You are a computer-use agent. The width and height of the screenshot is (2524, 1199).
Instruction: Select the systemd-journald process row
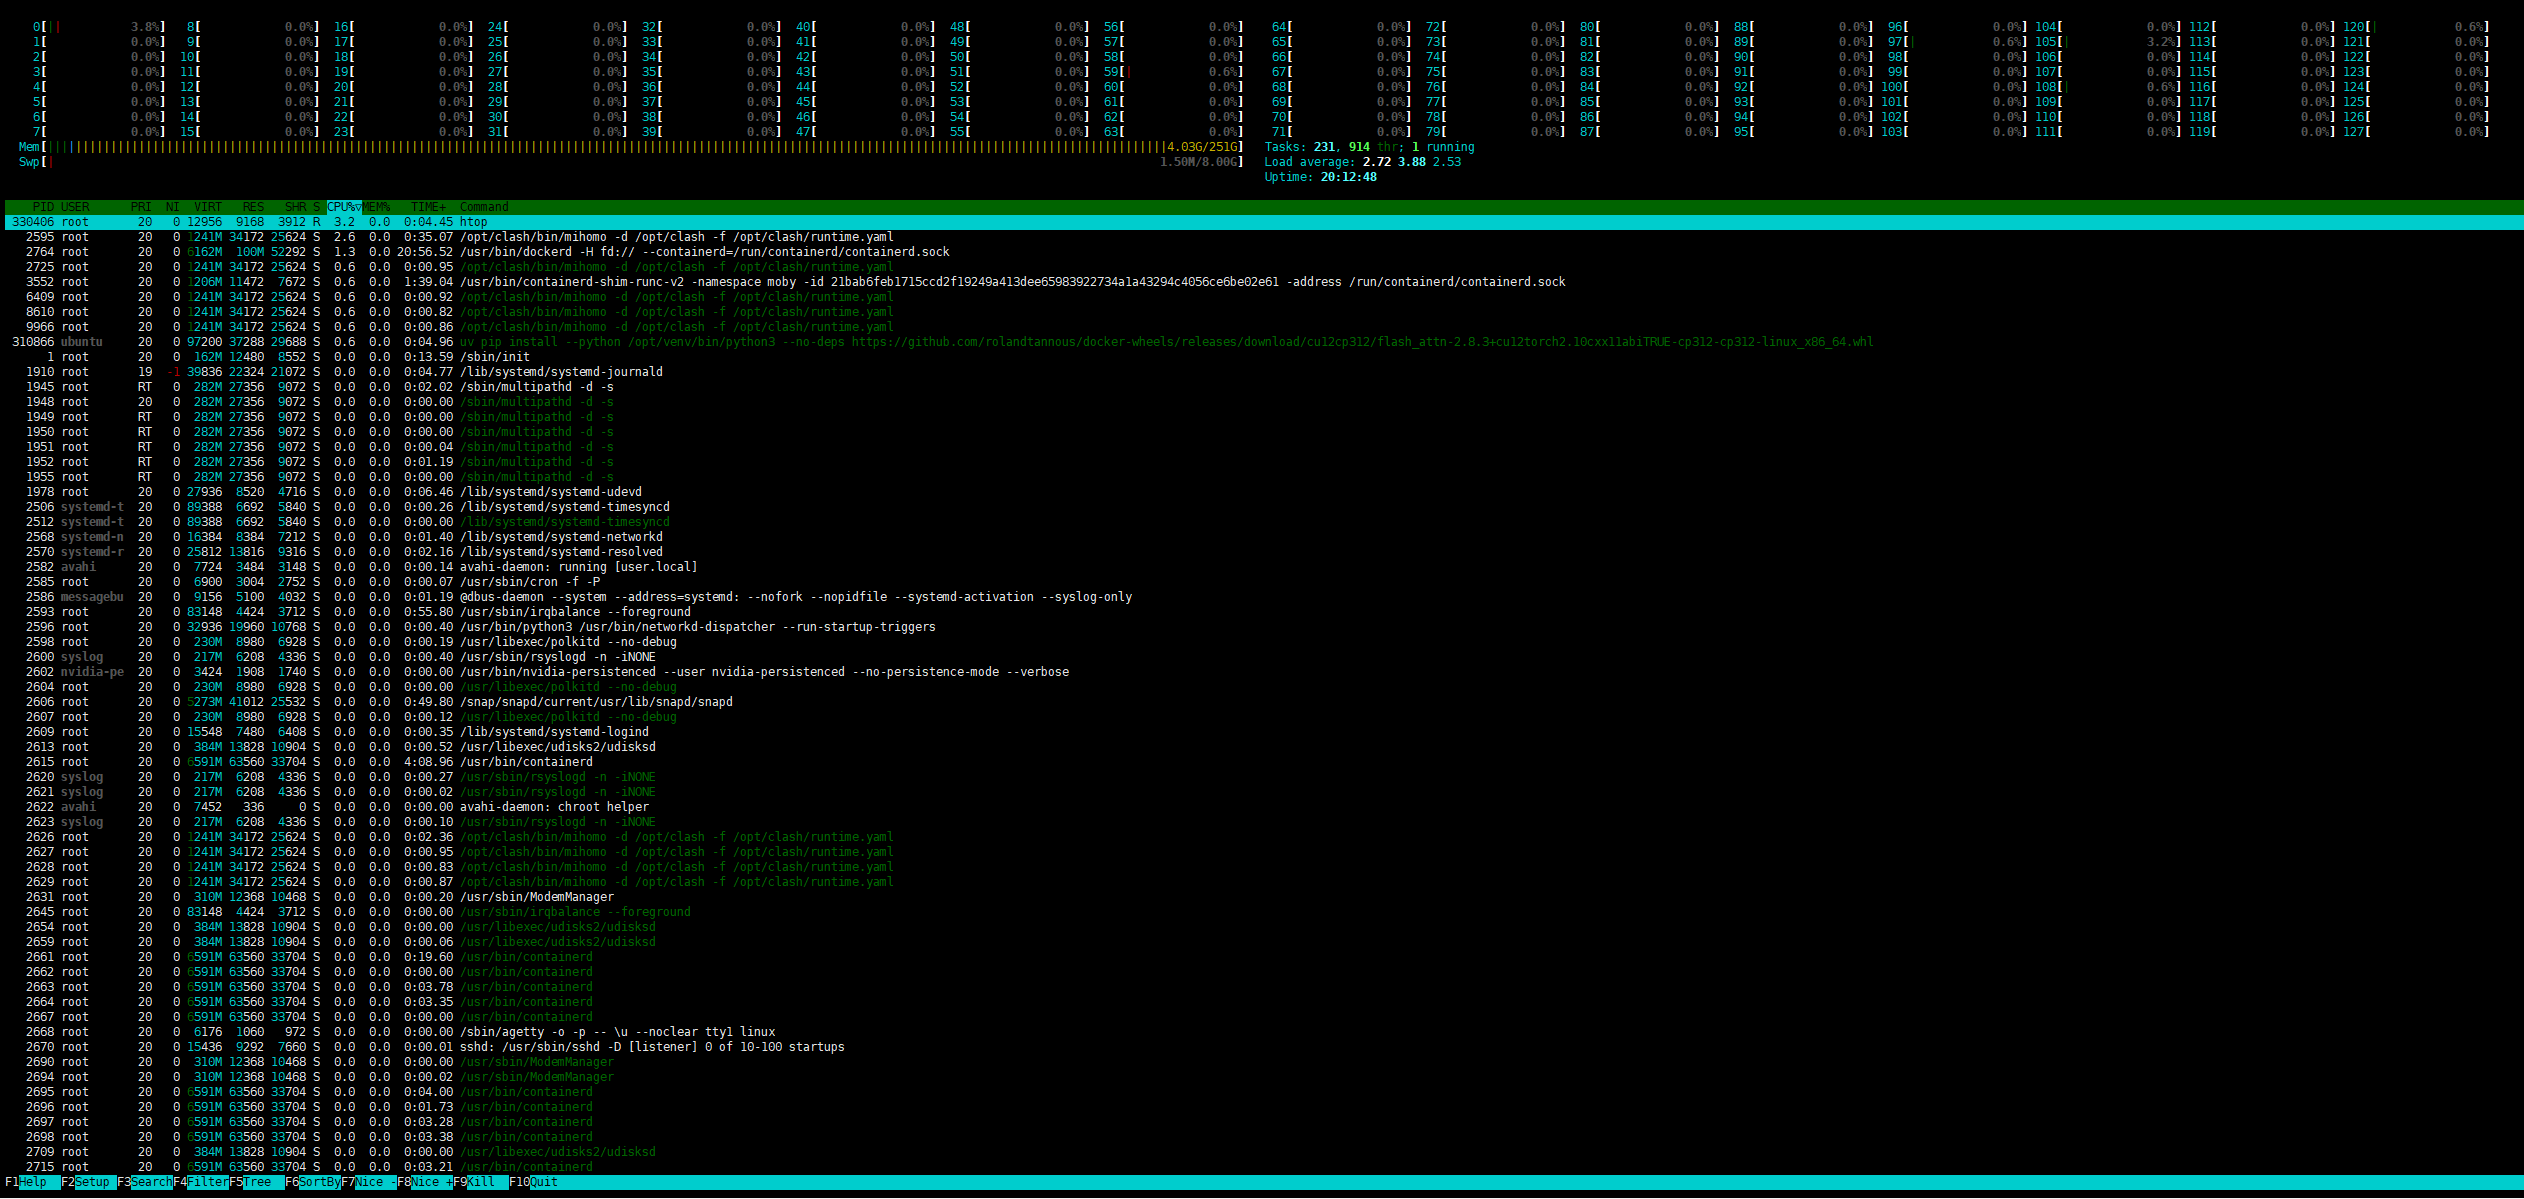tap(1262, 372)
